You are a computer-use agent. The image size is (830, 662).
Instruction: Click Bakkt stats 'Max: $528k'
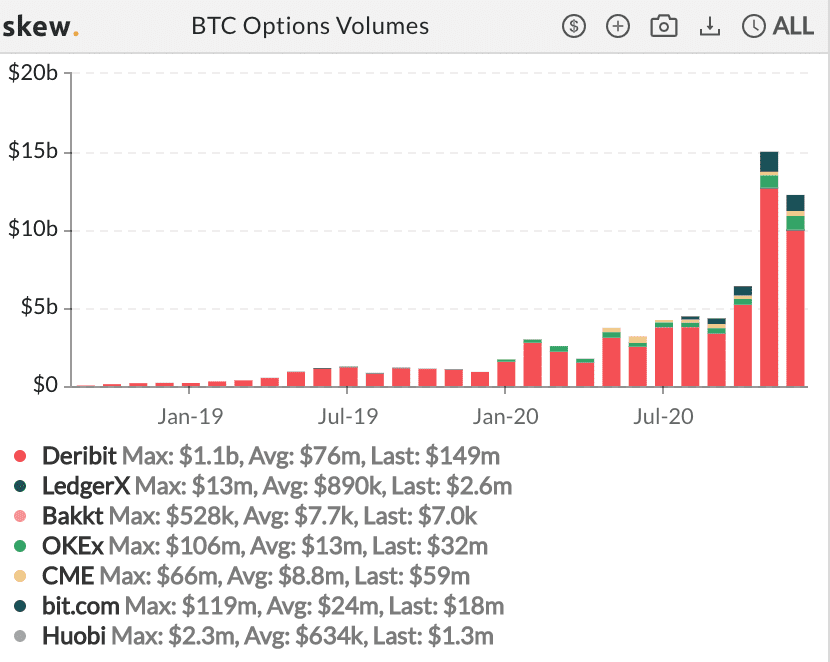coord(173,516)
